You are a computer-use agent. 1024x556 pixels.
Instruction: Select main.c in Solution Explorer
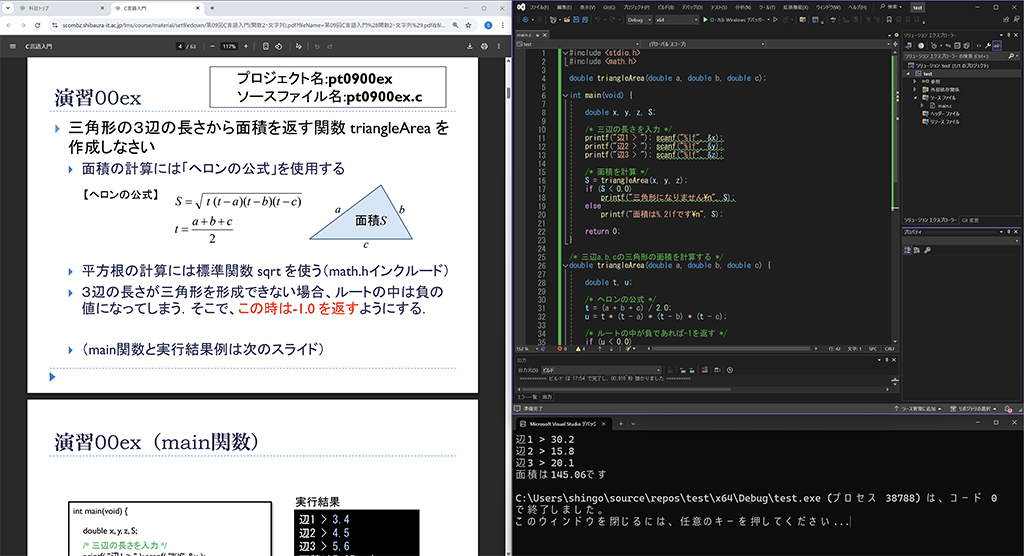click(940, 106)
